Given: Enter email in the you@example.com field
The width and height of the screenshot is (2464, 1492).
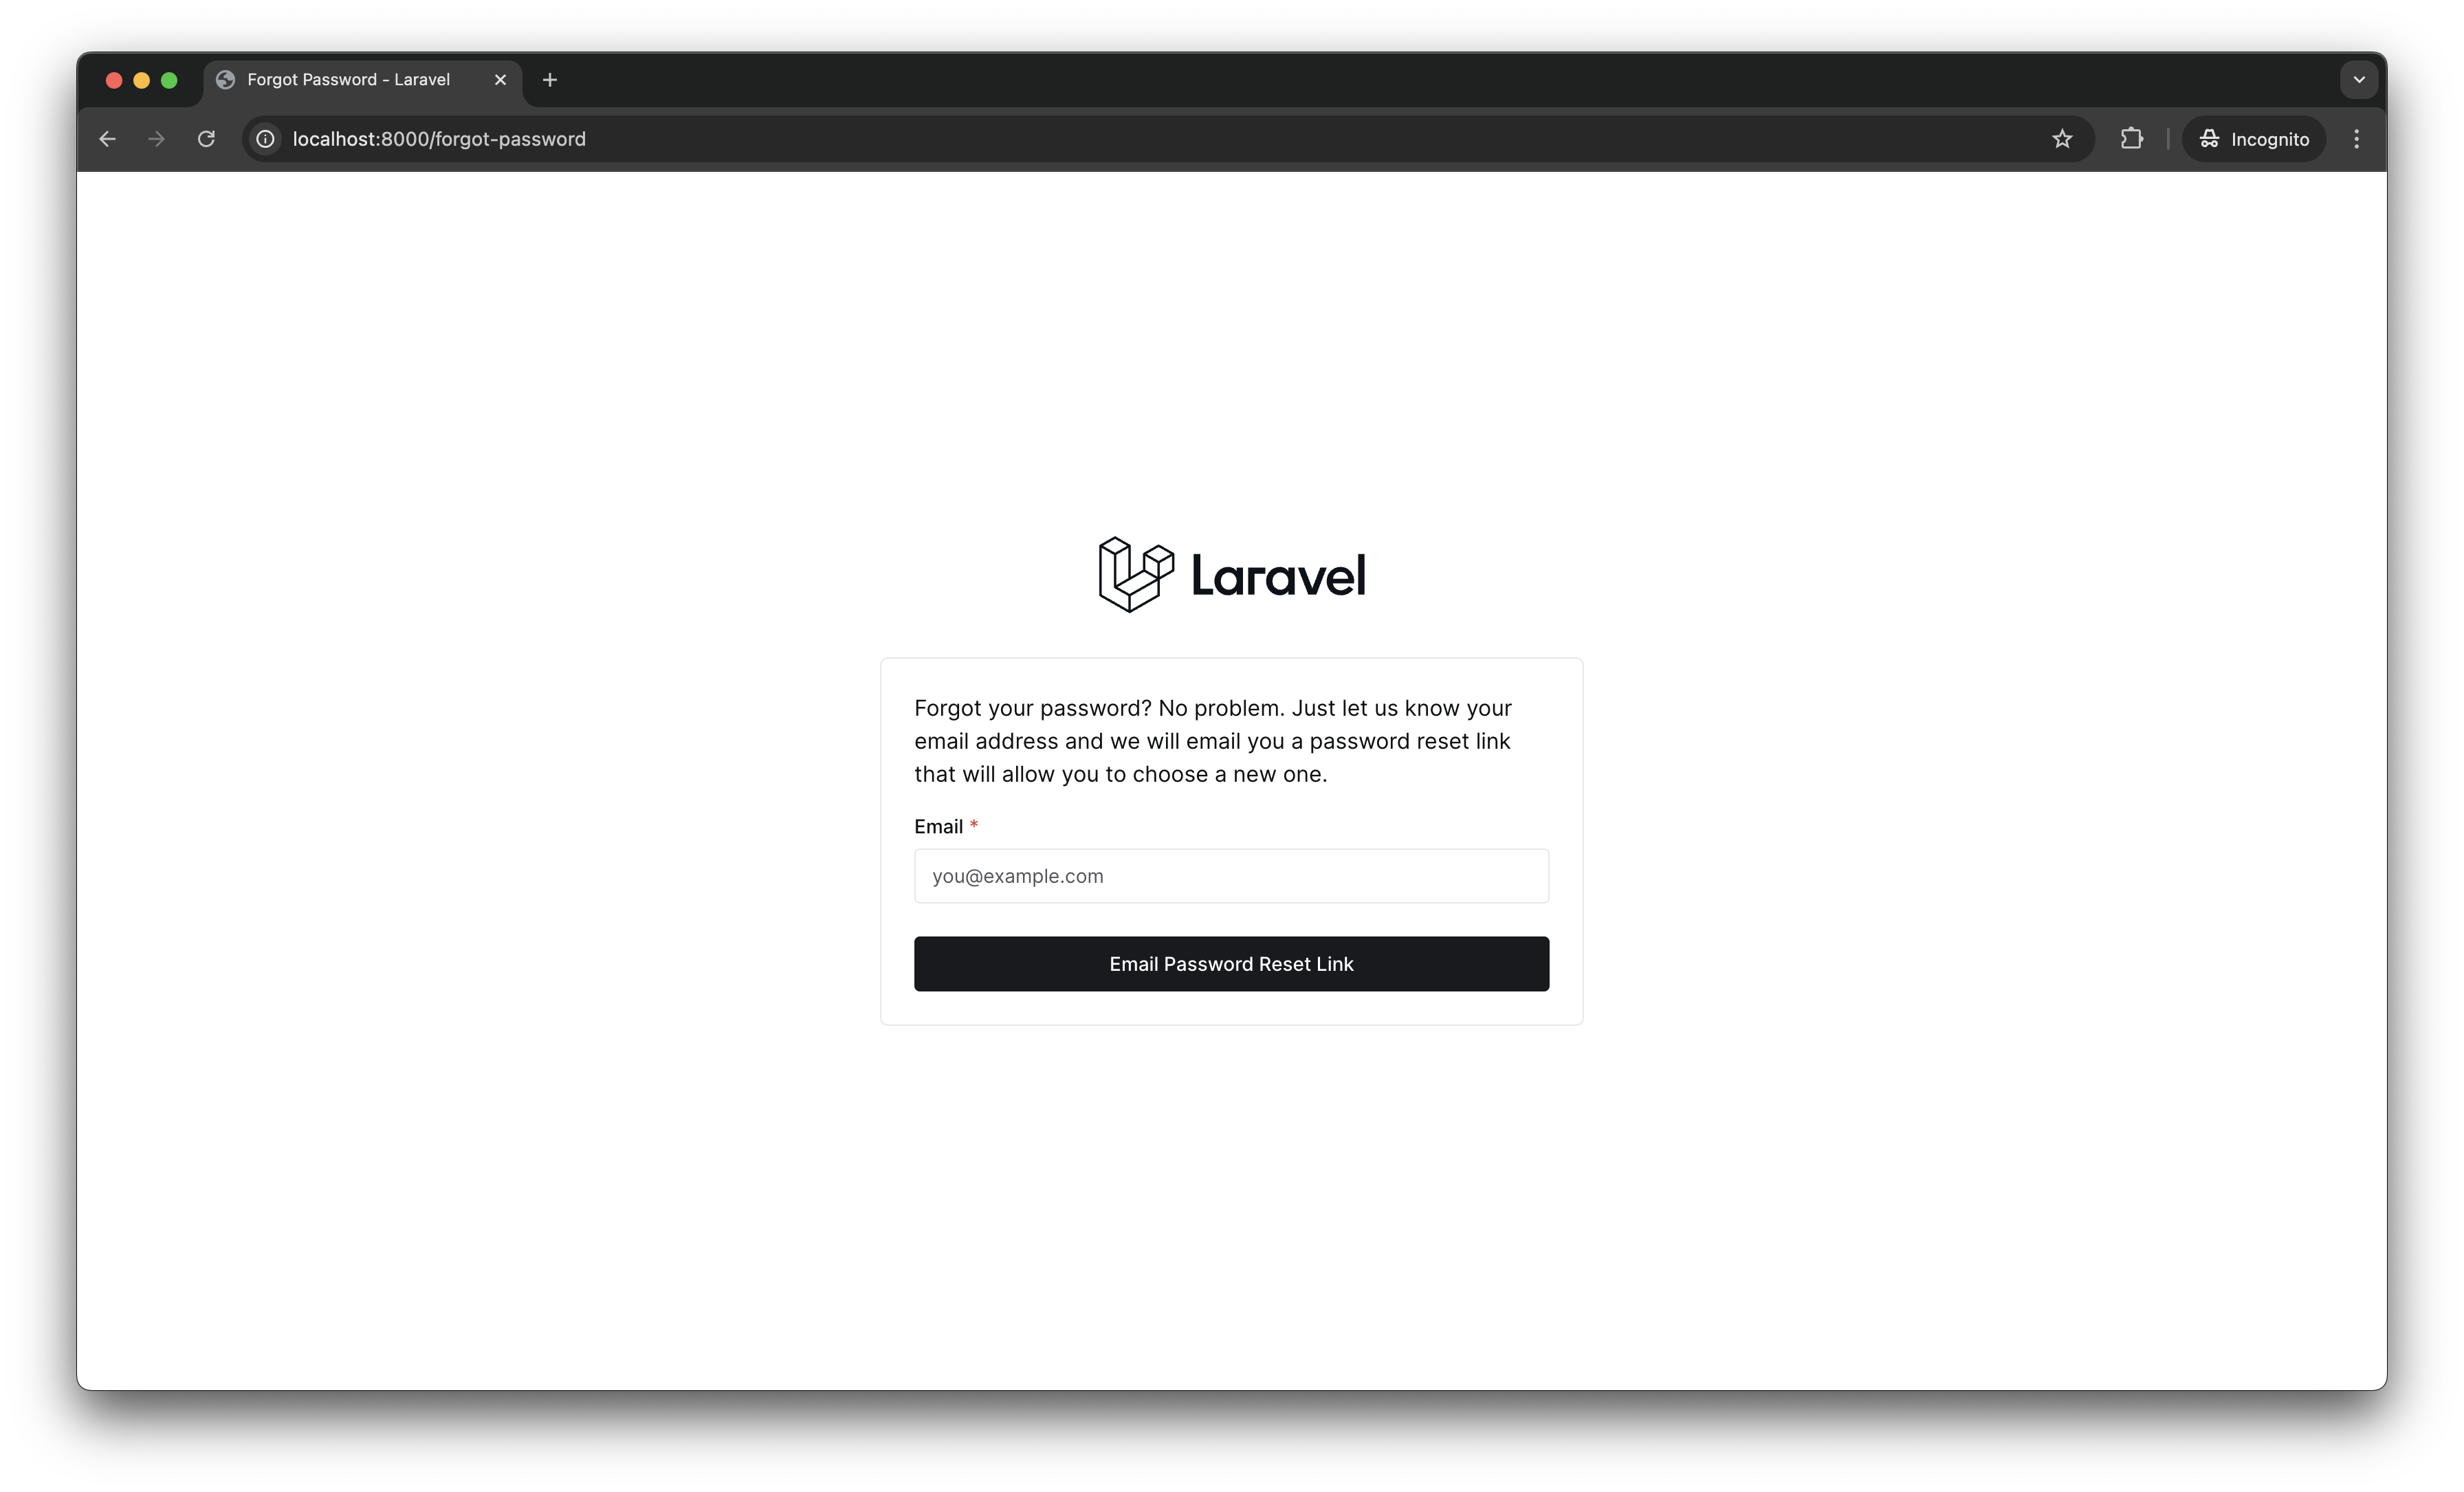Looking at the screenshot, I should (x=1232, y=875).
